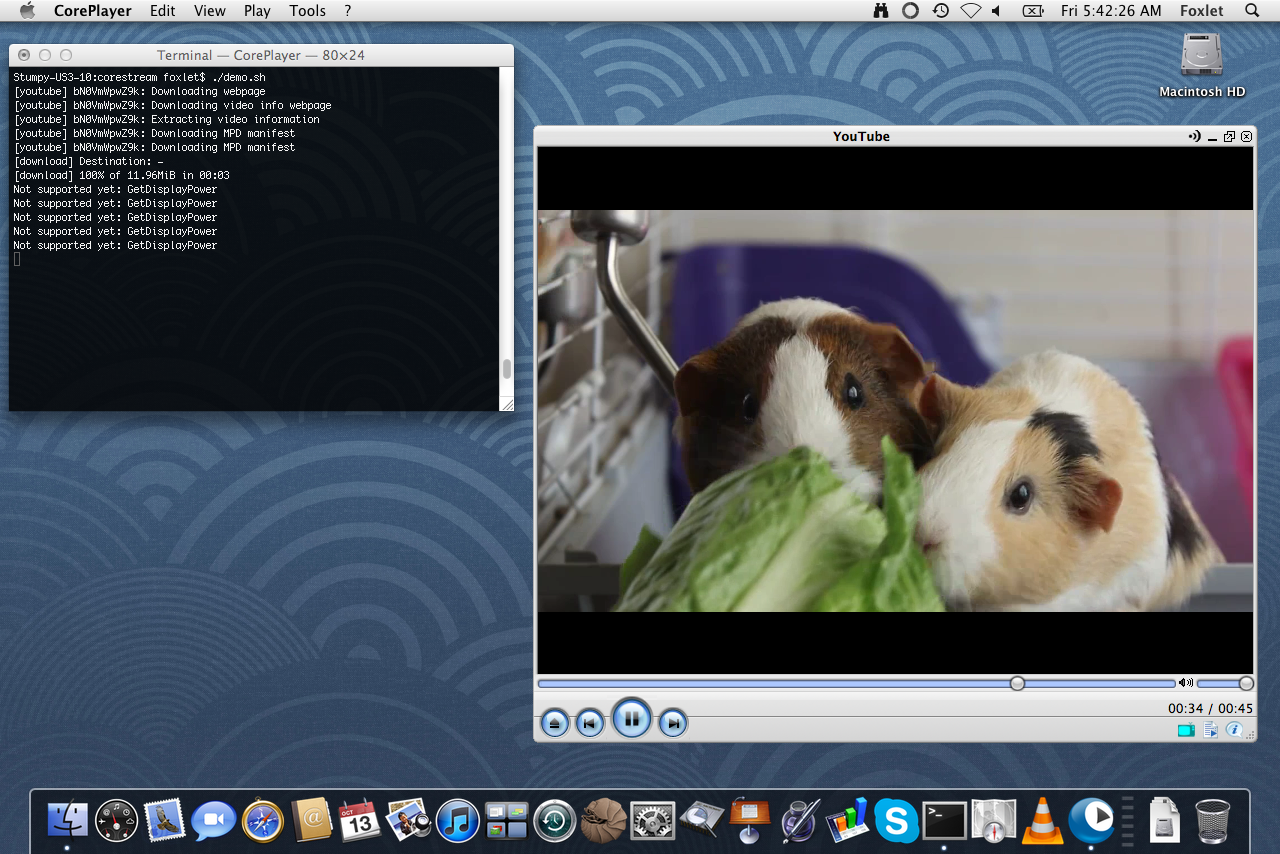Open the Wi-Fi status menu
The height and width of the screenshot is (854, 1280).
[x=970, y=11]
